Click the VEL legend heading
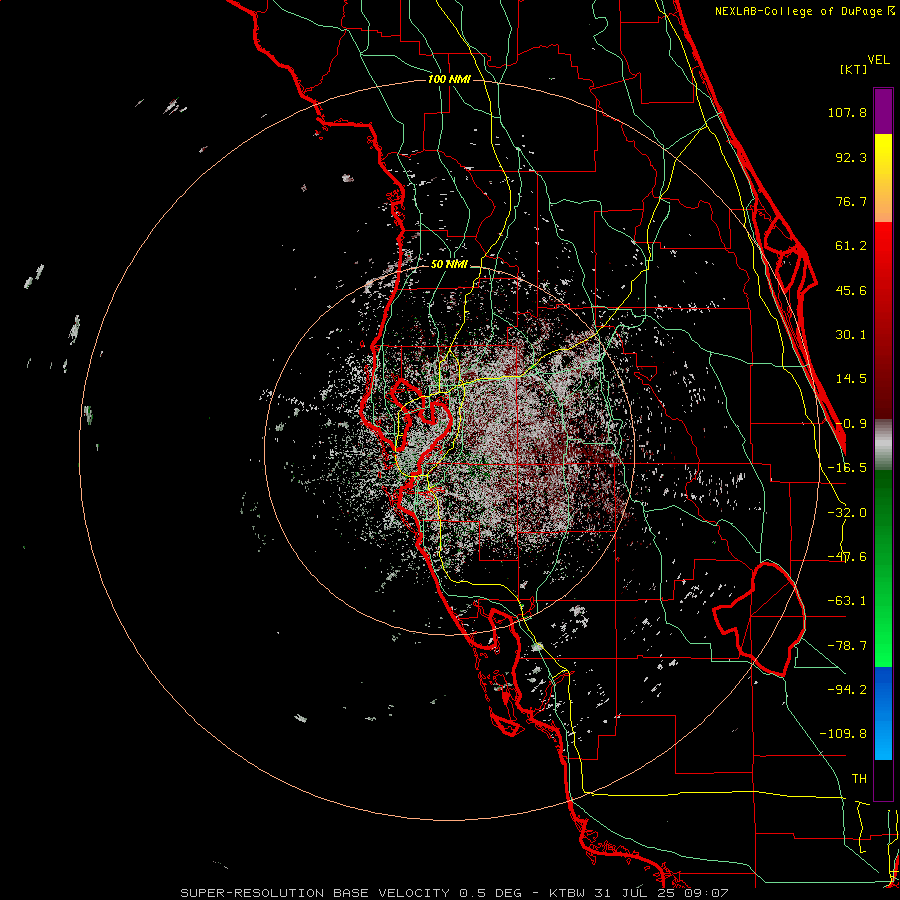 [x=878, y=60]
